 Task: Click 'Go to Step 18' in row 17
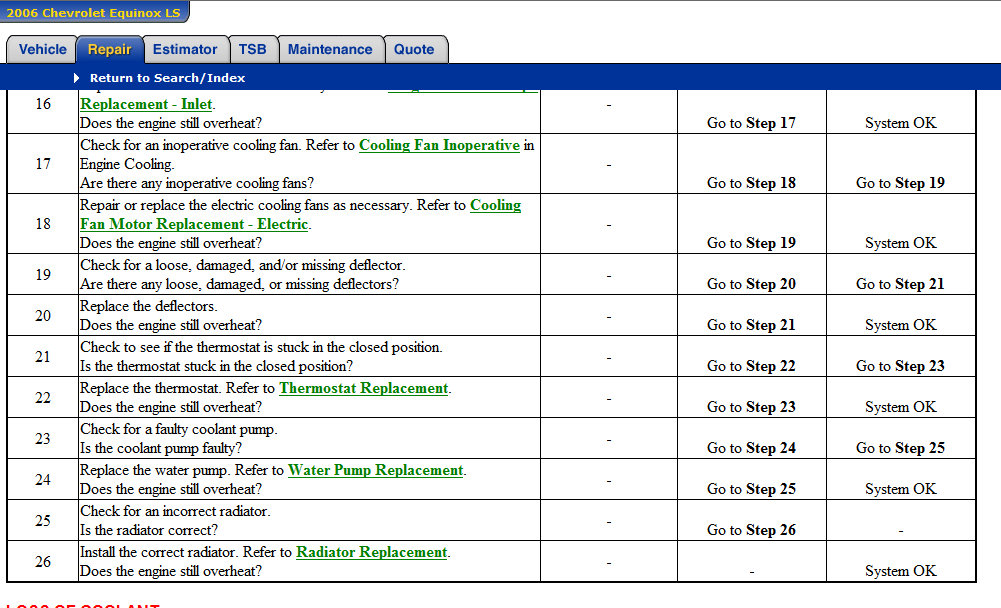(x=751, y=183)
